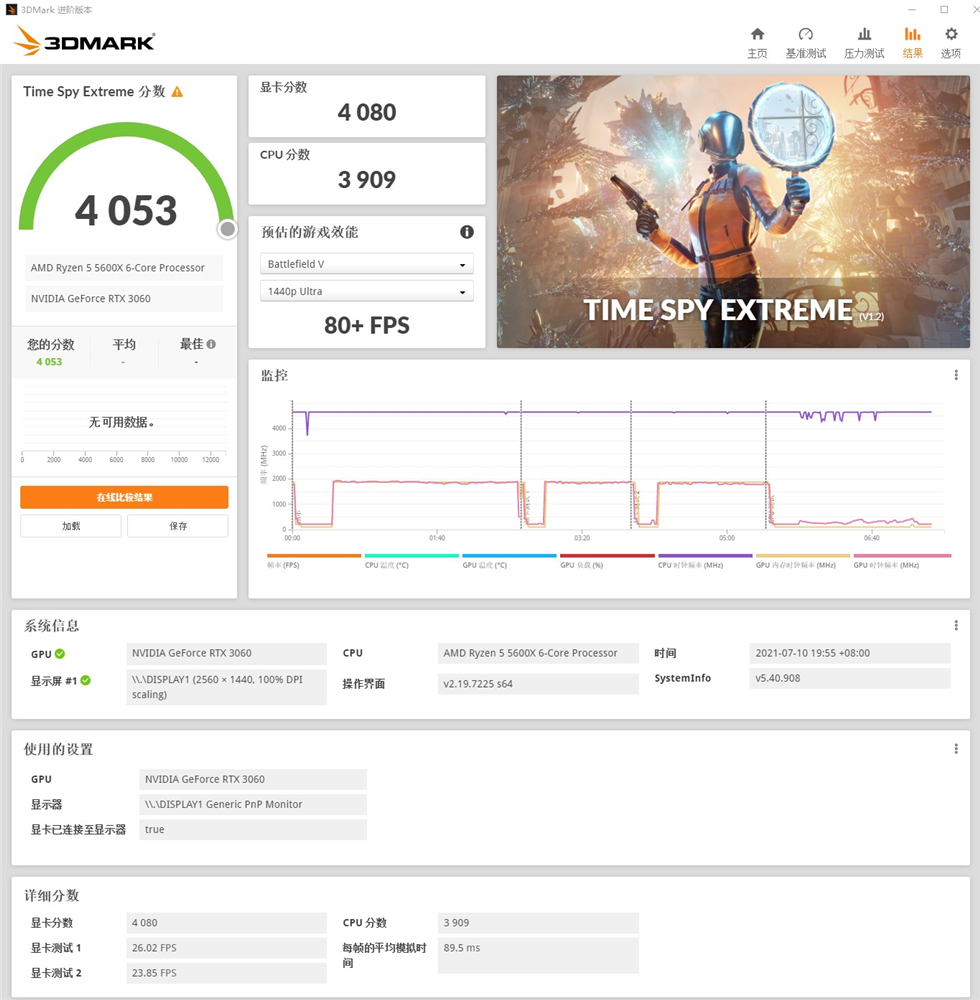Open the three-dot menu of the 监控 panel
The image size is (980, 1000).
click(x=956, y=375)
